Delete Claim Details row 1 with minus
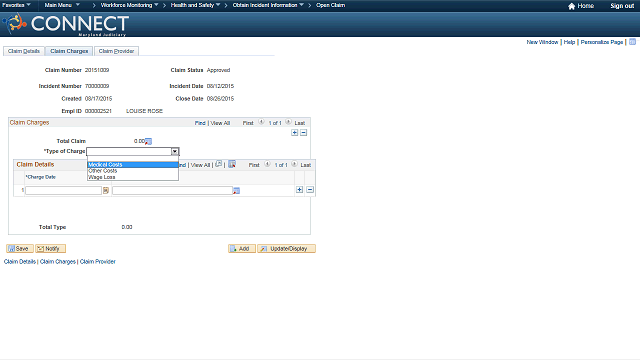This screenshot has height=360, width=640. tap(310, 190)
